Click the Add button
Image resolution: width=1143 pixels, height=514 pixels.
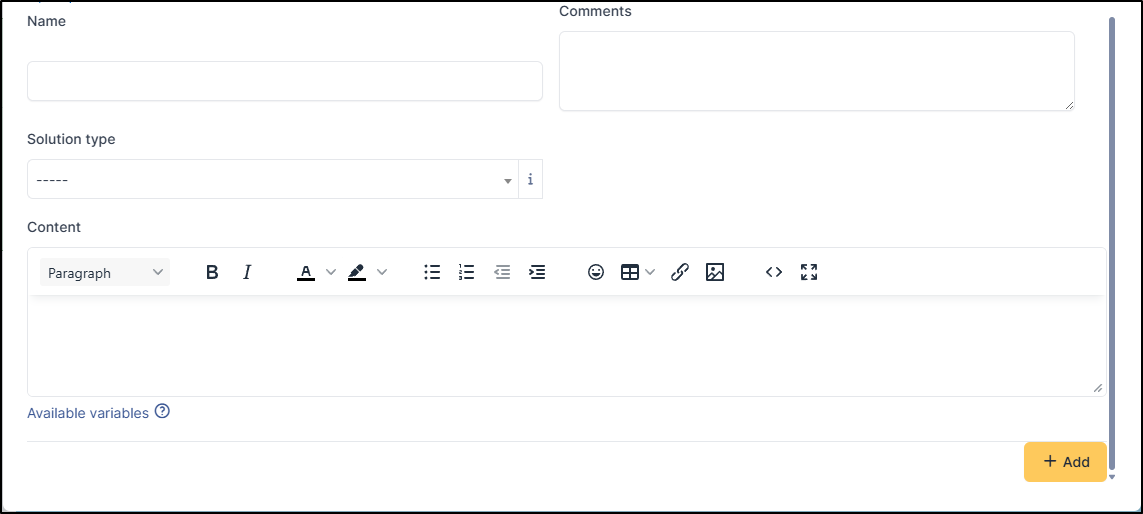tap(1065, 462)
